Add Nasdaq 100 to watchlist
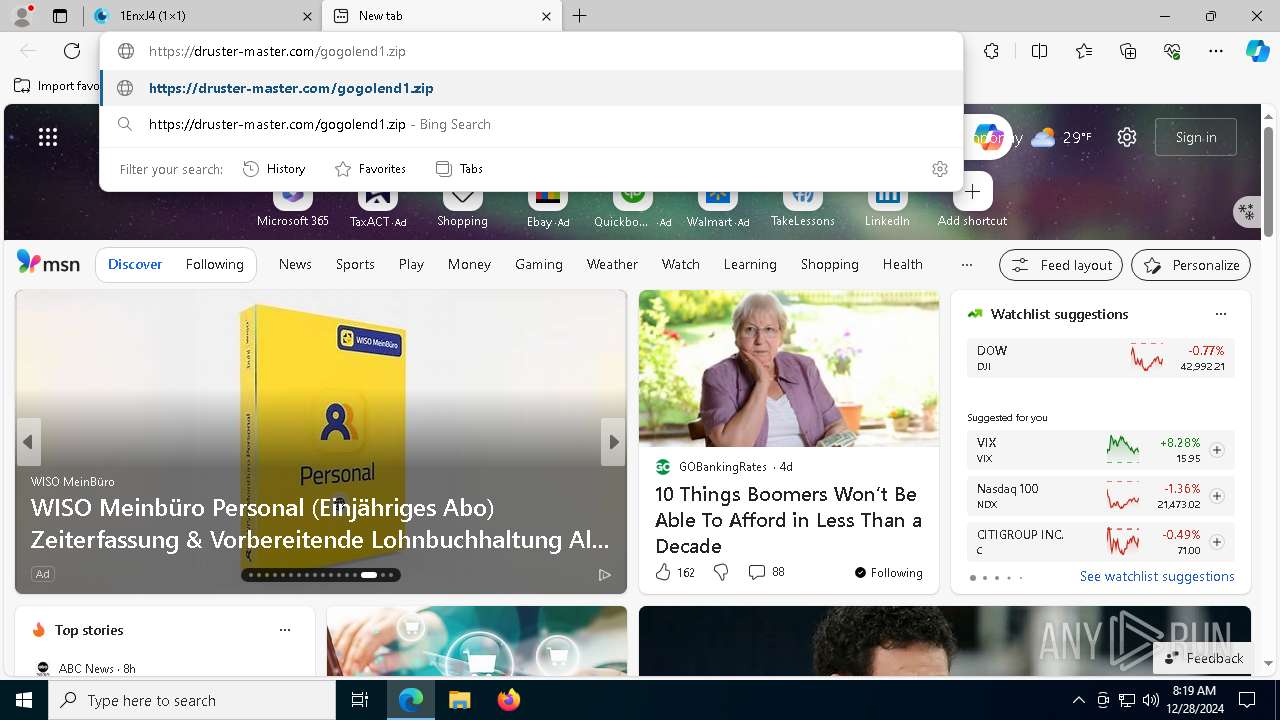1280x720 pixels. [1217, 496]
